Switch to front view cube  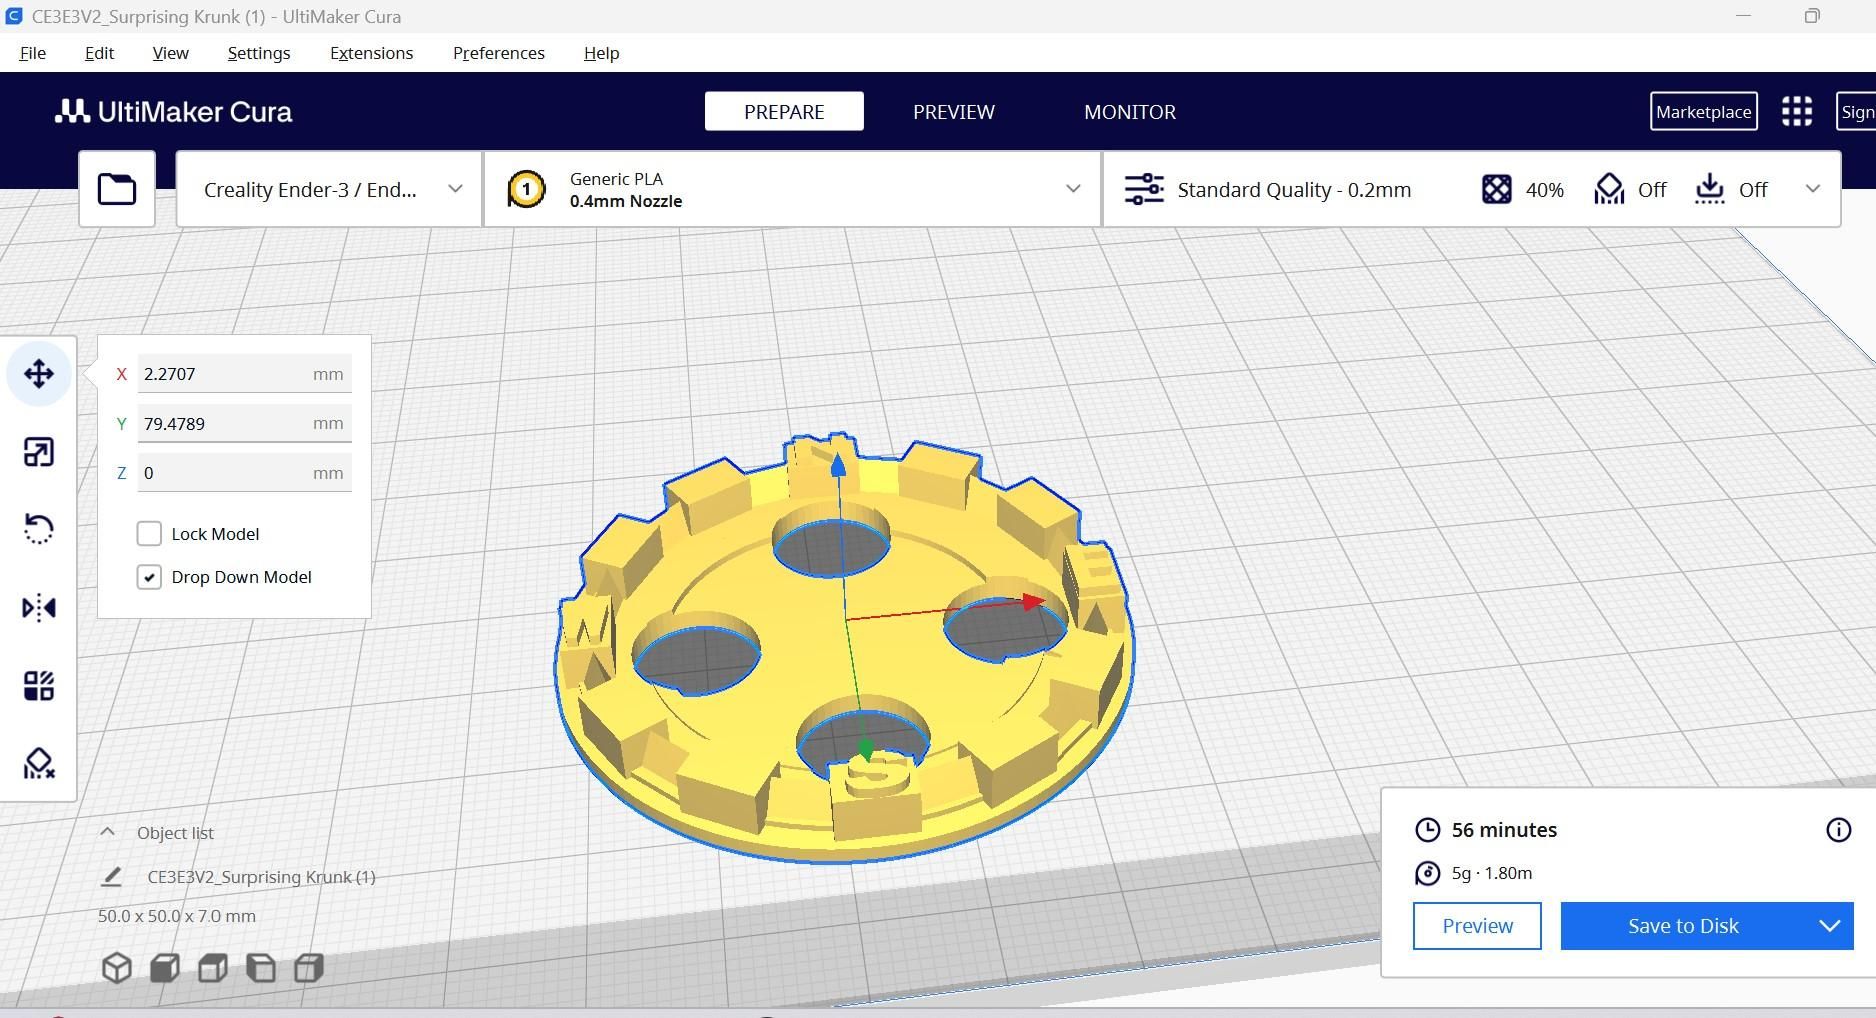pos(165,968)
